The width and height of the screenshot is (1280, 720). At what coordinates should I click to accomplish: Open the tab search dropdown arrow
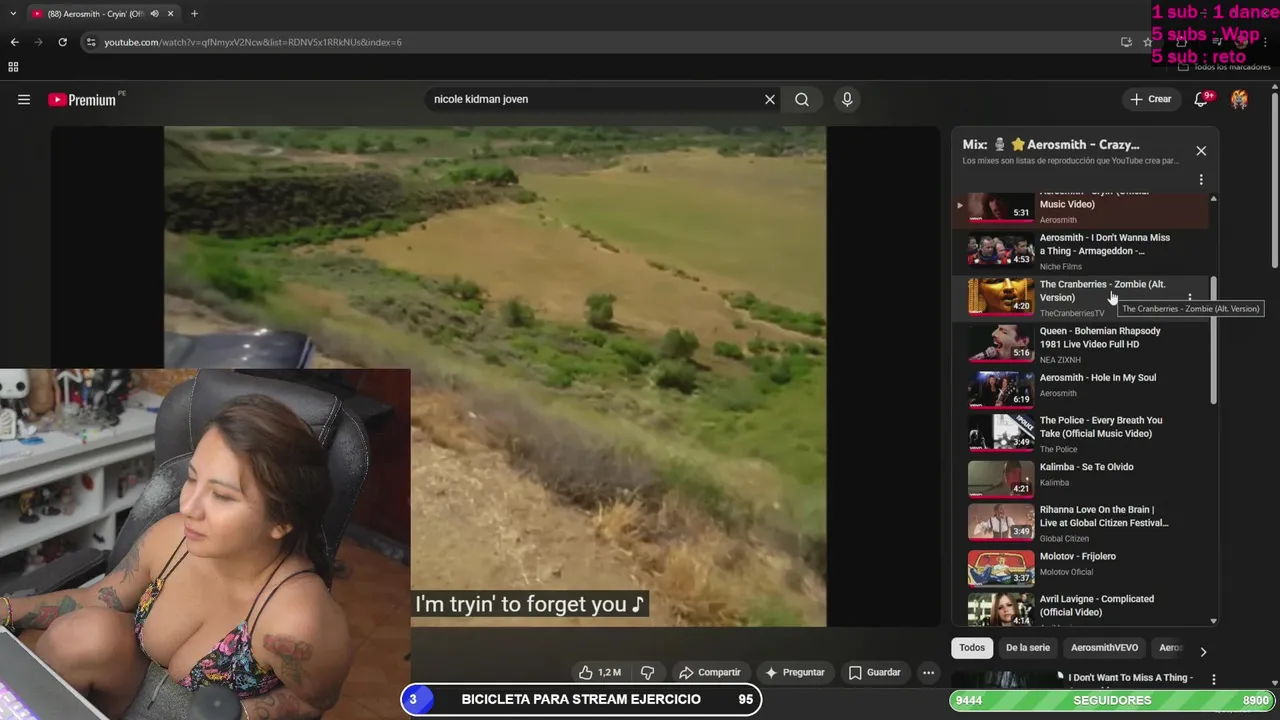coord(12,14)
